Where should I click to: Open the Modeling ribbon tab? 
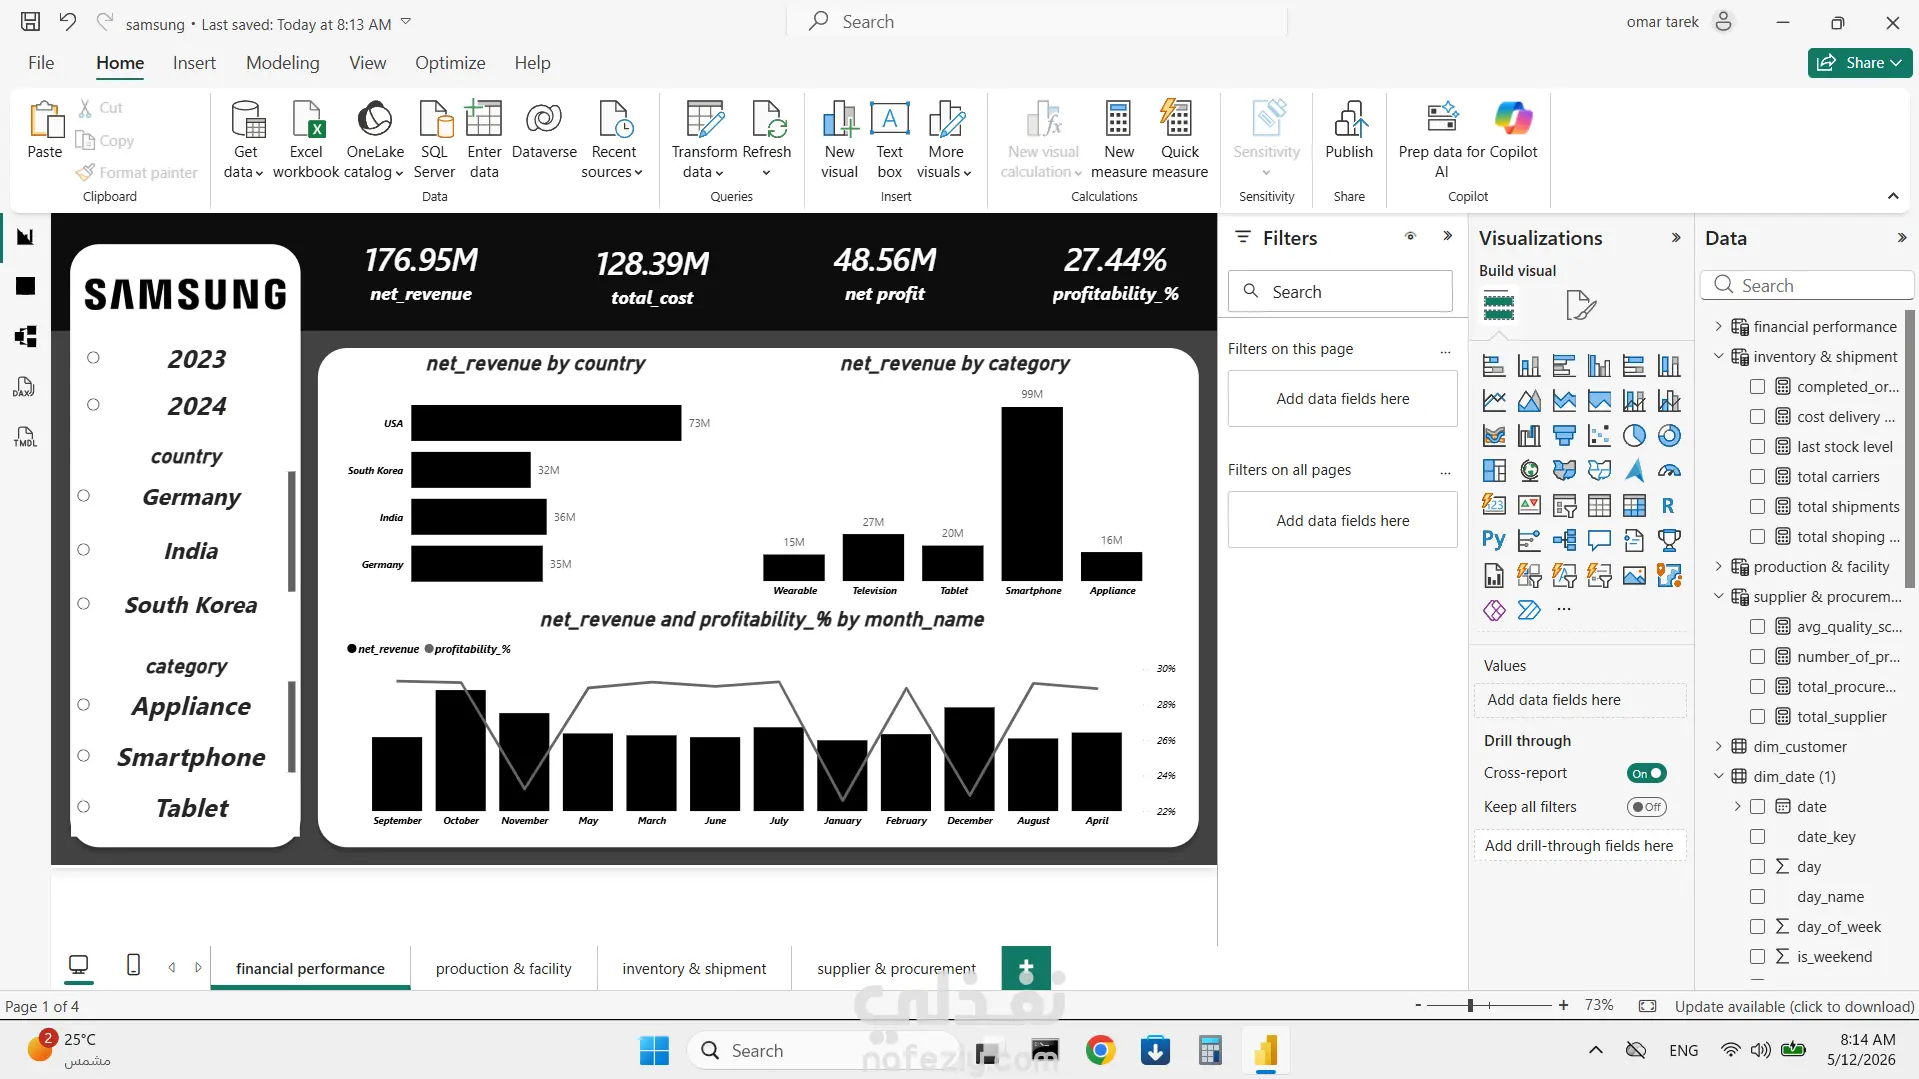tap(283, 63)
